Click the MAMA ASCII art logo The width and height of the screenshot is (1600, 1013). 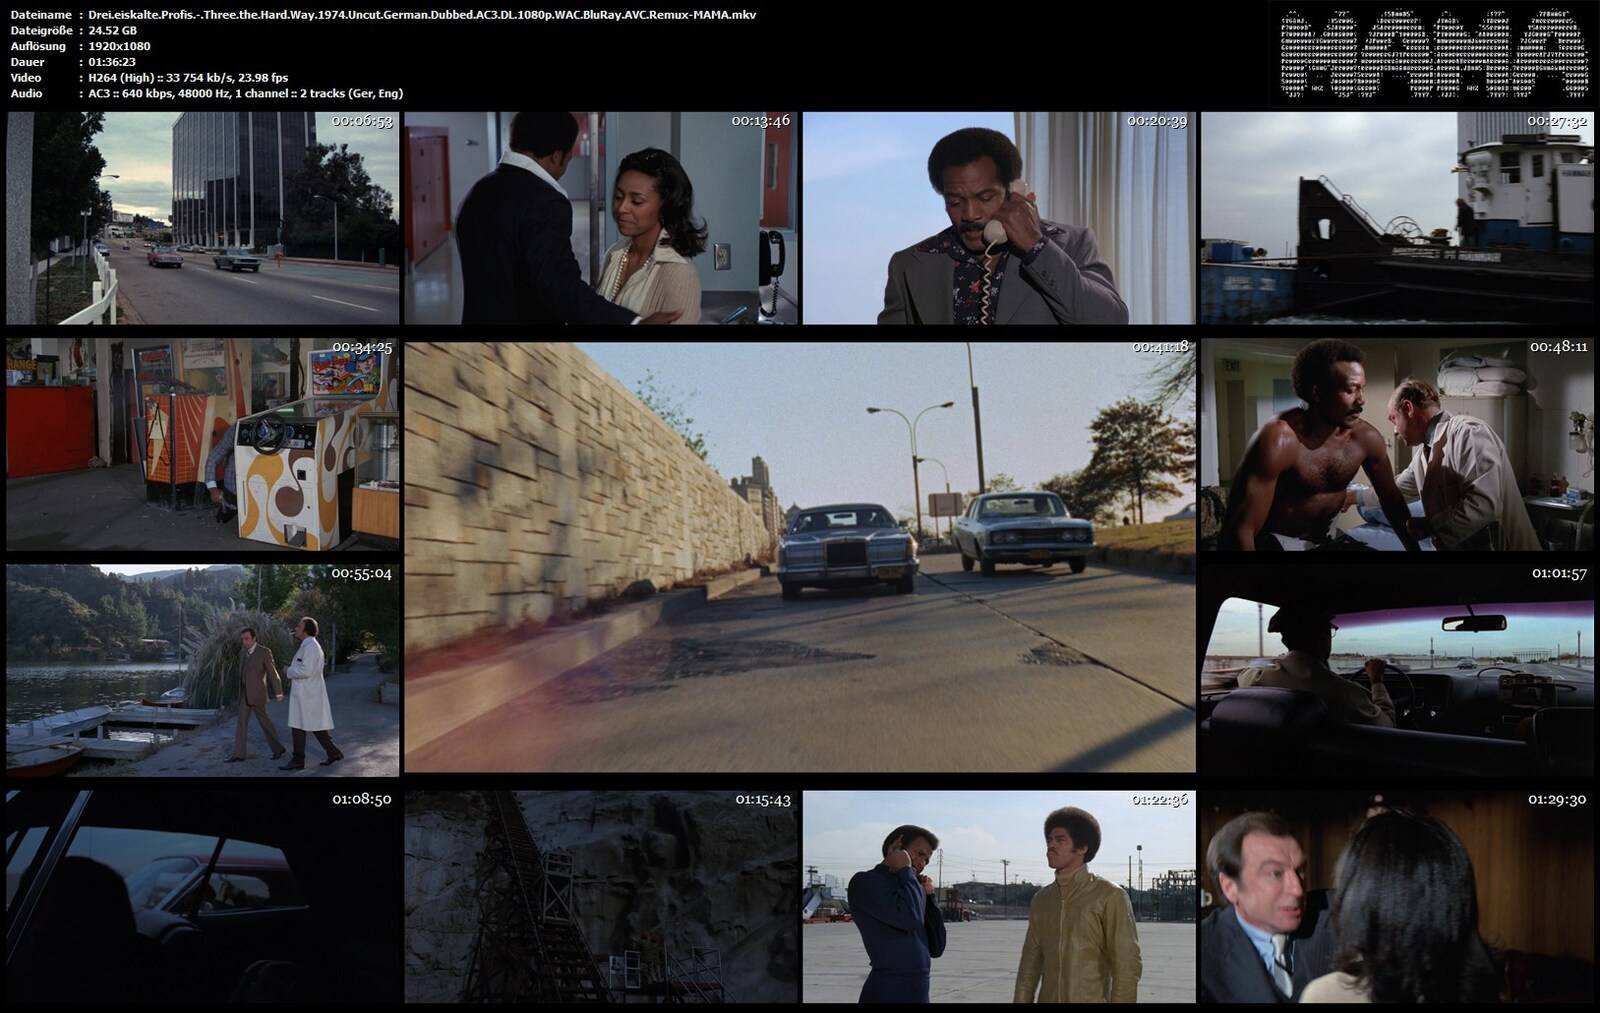(1433, 55)
